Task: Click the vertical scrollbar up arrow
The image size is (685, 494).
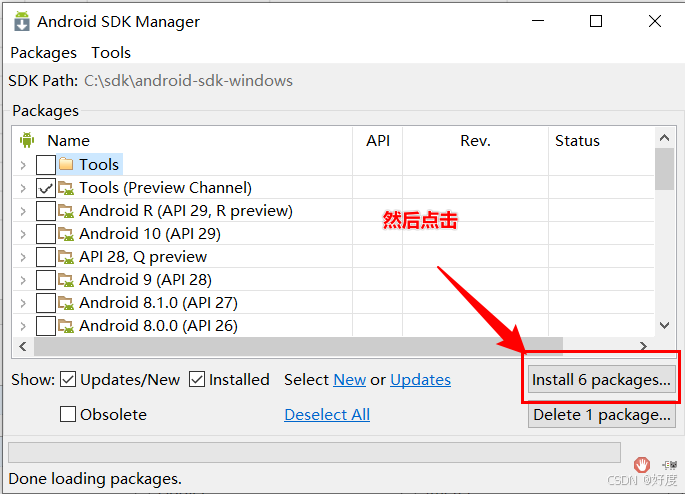Action: (664, 138)
